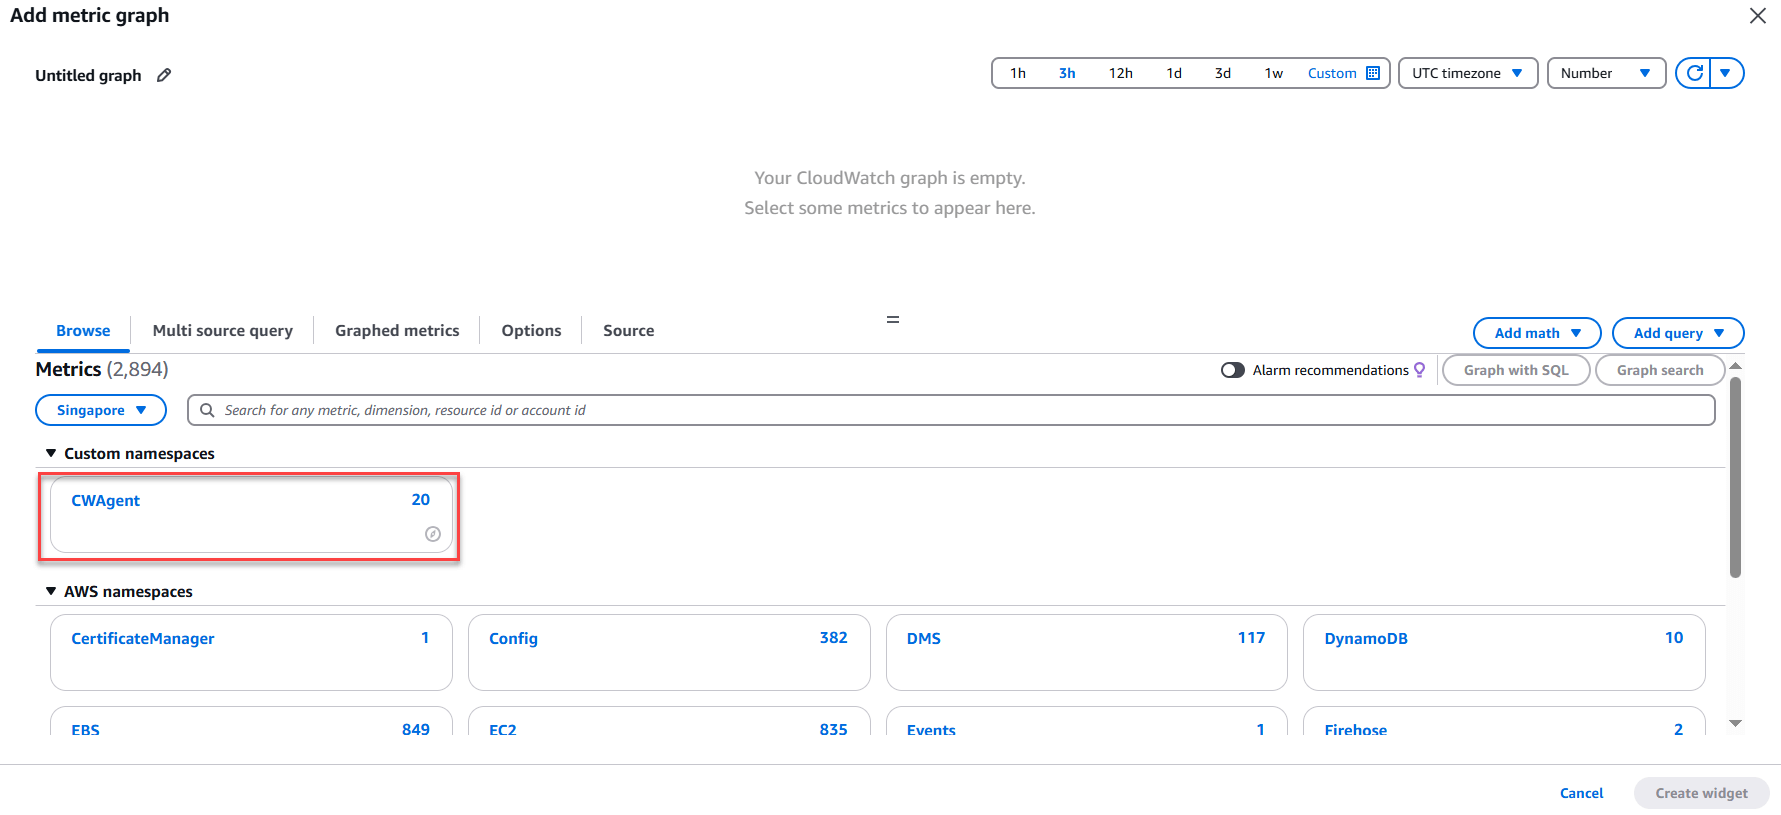Viewport: 1781px width, 815px height.
Task: Click the panel resize handle icon
Action: 893,320
